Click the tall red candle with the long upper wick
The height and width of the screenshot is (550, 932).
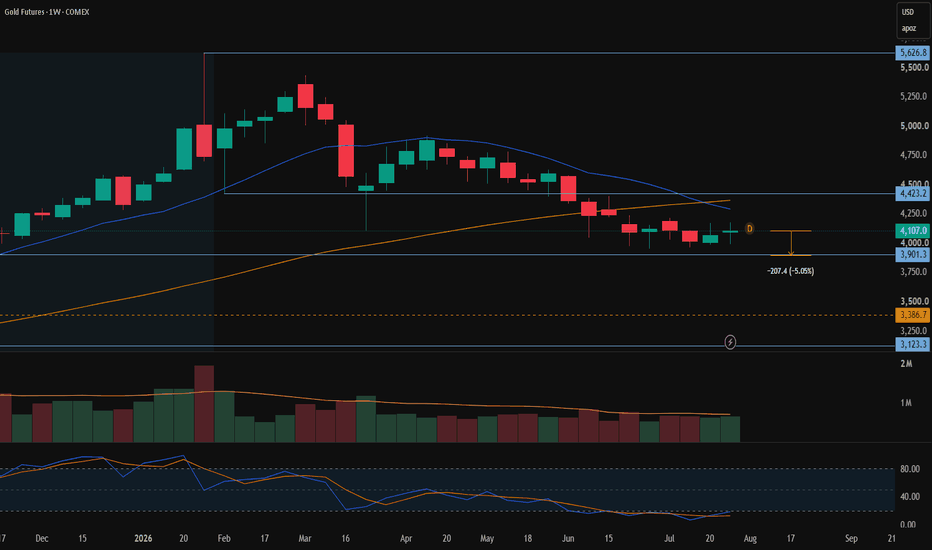204,141
